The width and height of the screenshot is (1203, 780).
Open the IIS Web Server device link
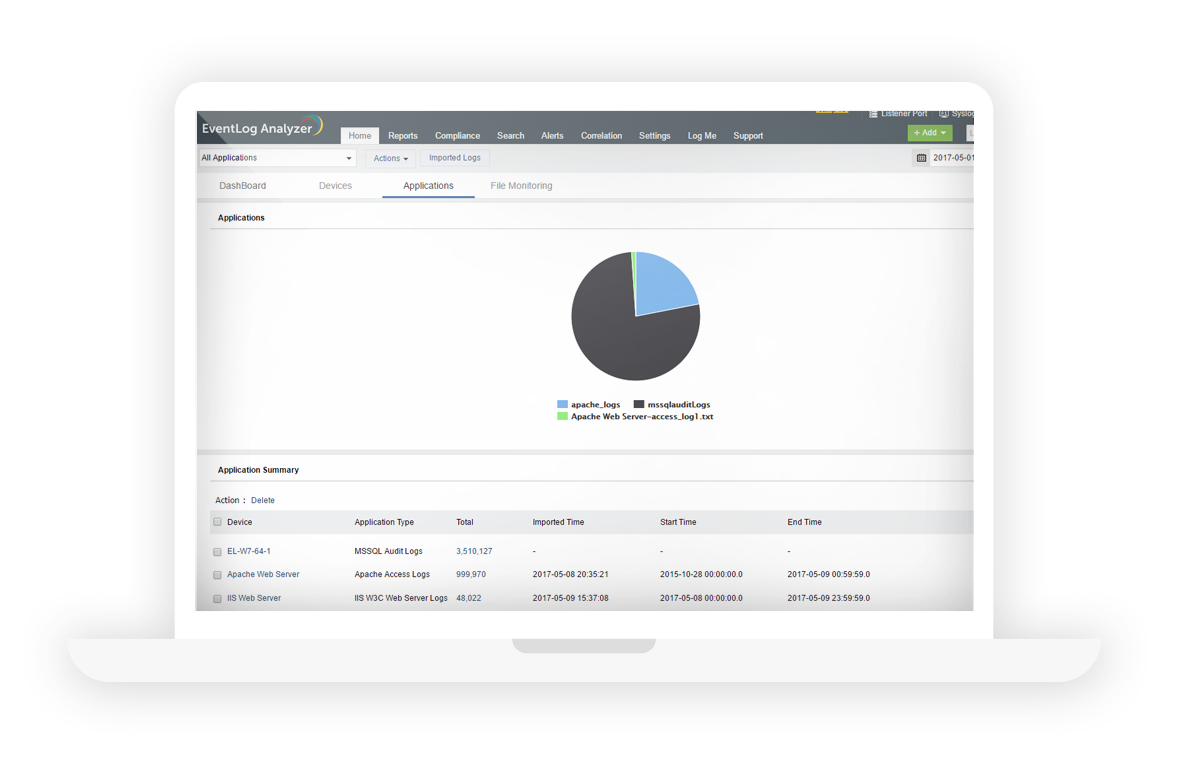254,598
